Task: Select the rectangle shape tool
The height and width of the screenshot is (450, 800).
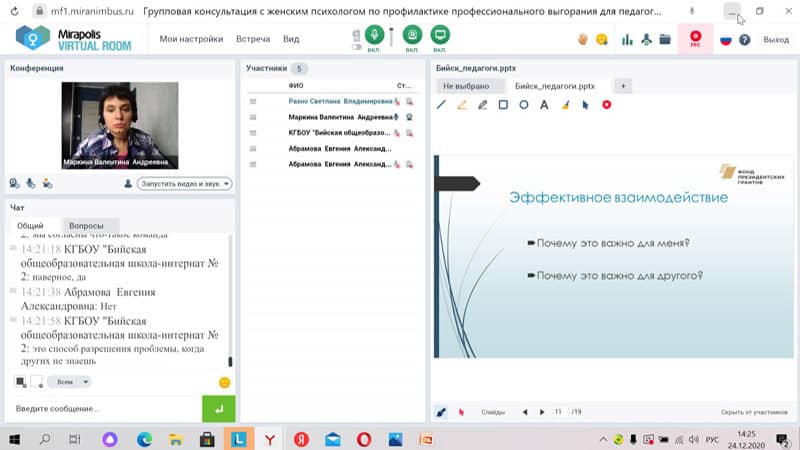Action: click(x=503, y=105)
